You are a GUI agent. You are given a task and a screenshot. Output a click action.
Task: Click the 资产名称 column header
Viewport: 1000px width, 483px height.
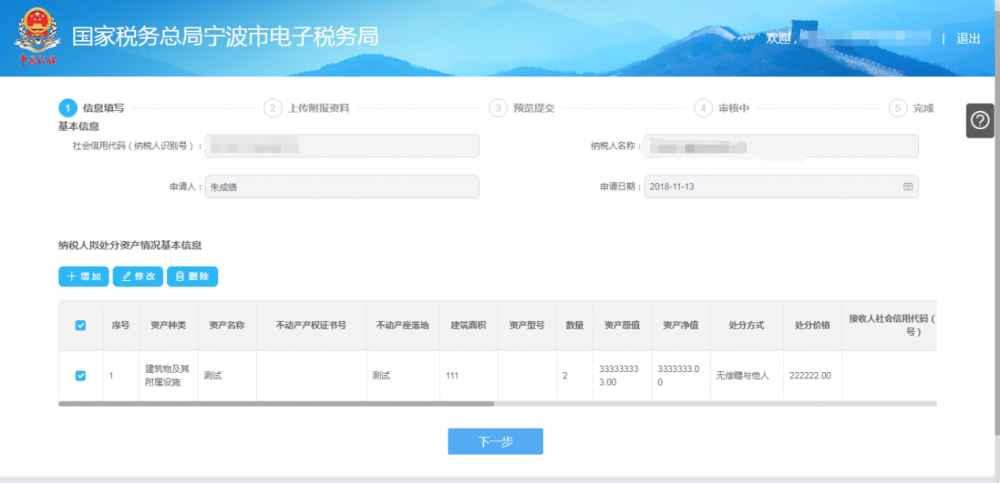[x=227, y=325]
